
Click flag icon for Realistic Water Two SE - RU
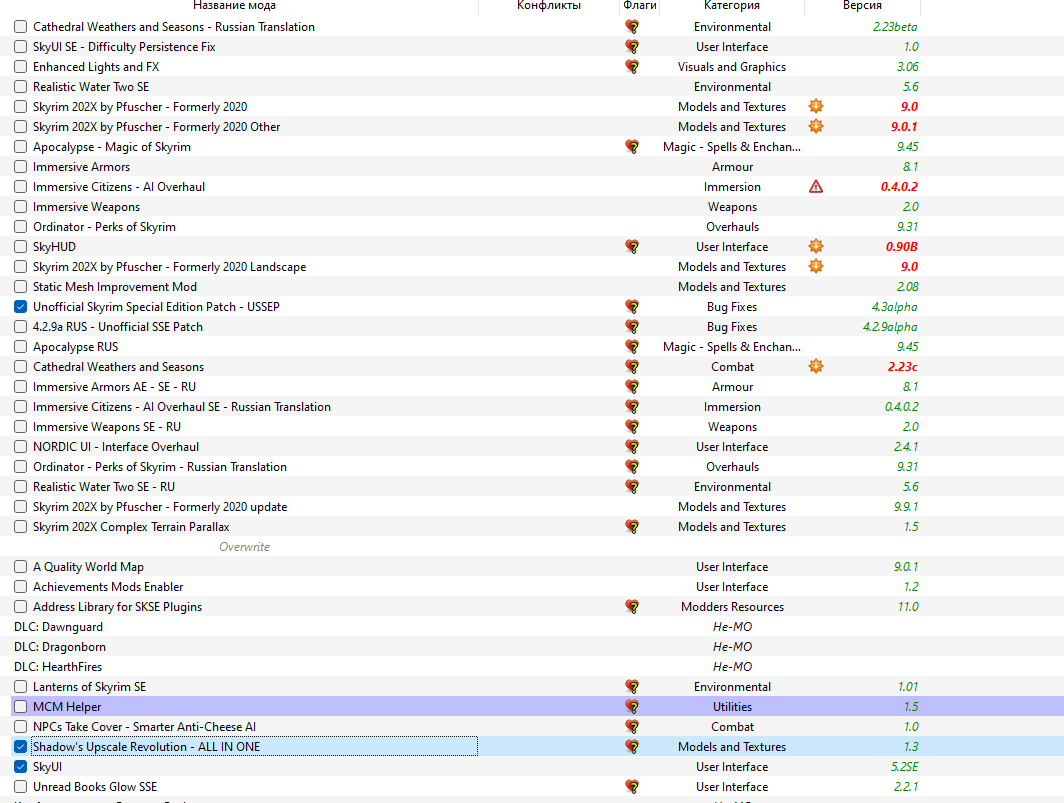[x=632, y=487]
